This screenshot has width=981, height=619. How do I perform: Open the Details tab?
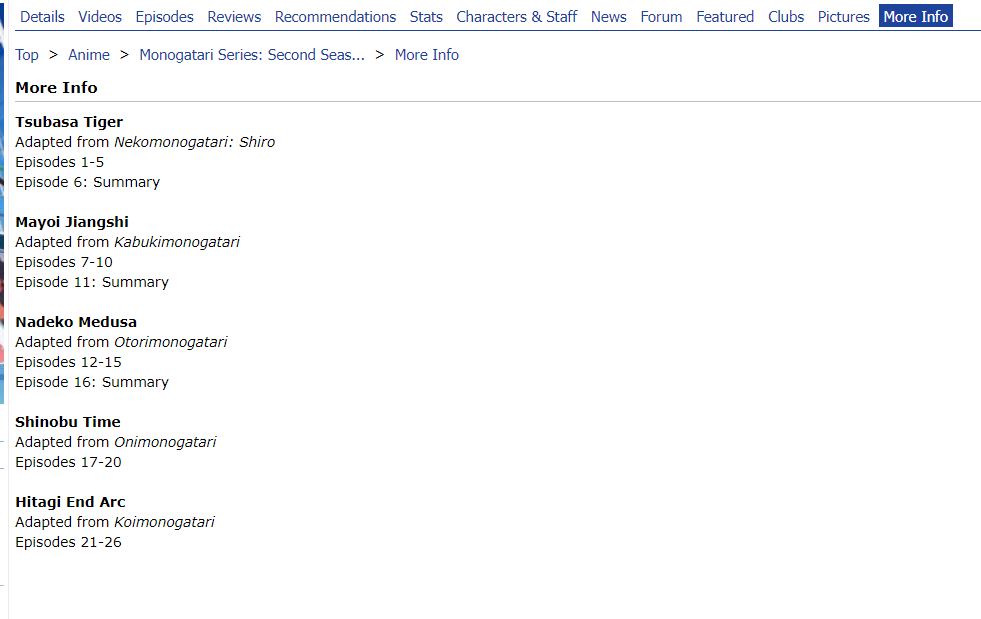[42, 17]
